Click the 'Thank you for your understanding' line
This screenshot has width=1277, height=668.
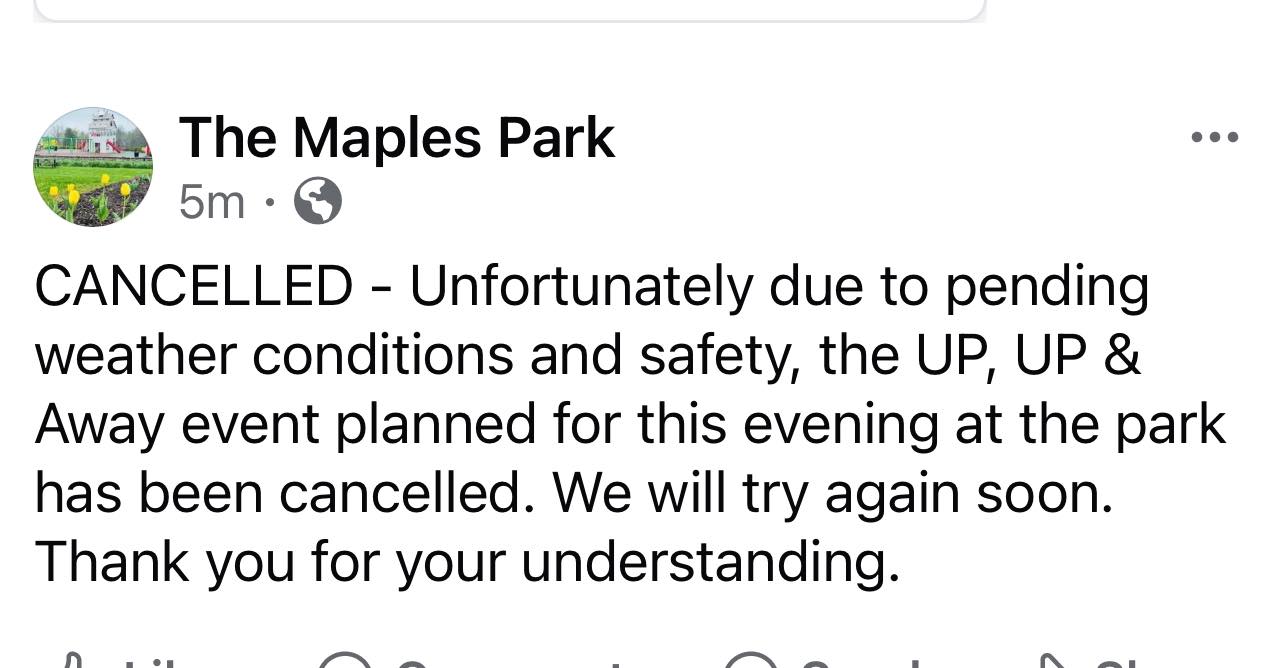coord(467,564)
